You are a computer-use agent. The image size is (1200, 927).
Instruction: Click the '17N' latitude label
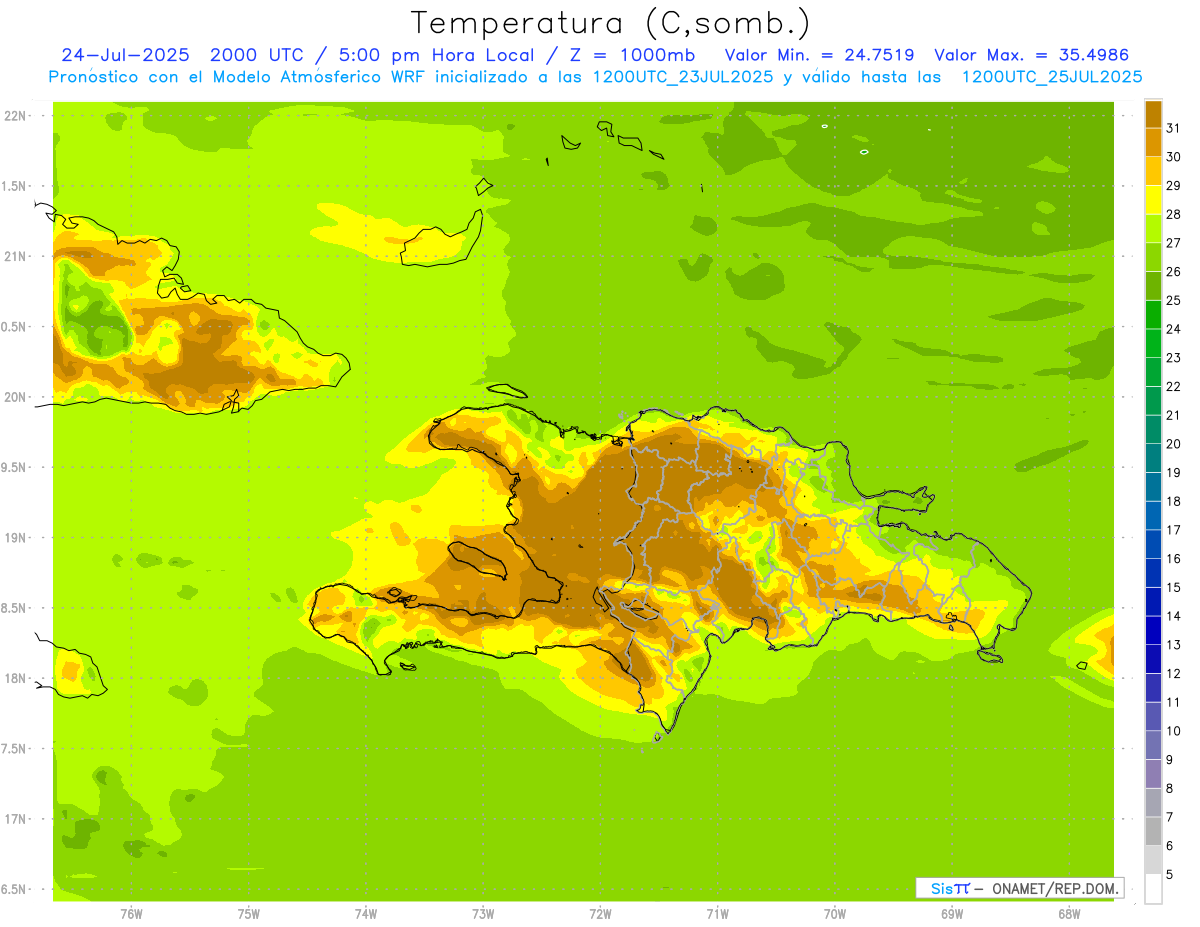[x=16, y=819]
